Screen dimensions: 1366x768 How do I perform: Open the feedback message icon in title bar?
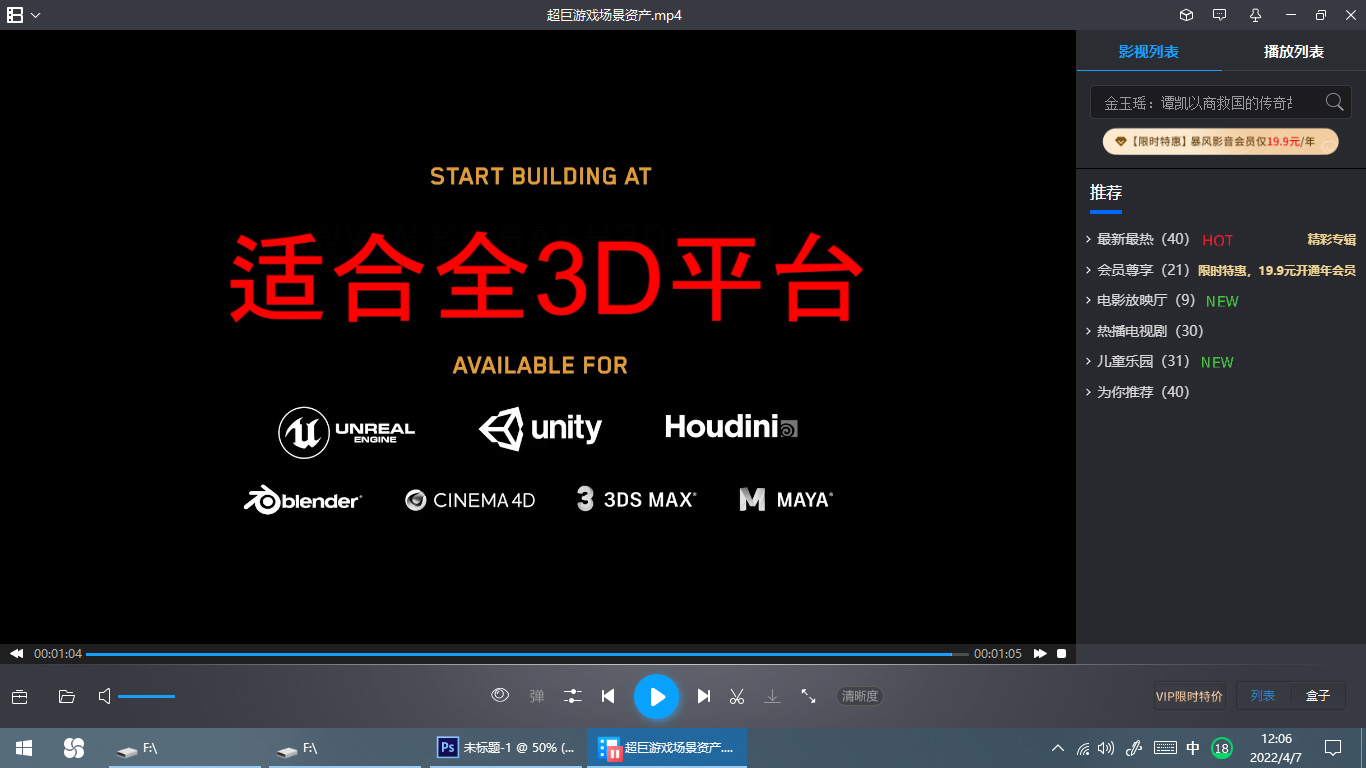click(x=1221, y=15)
